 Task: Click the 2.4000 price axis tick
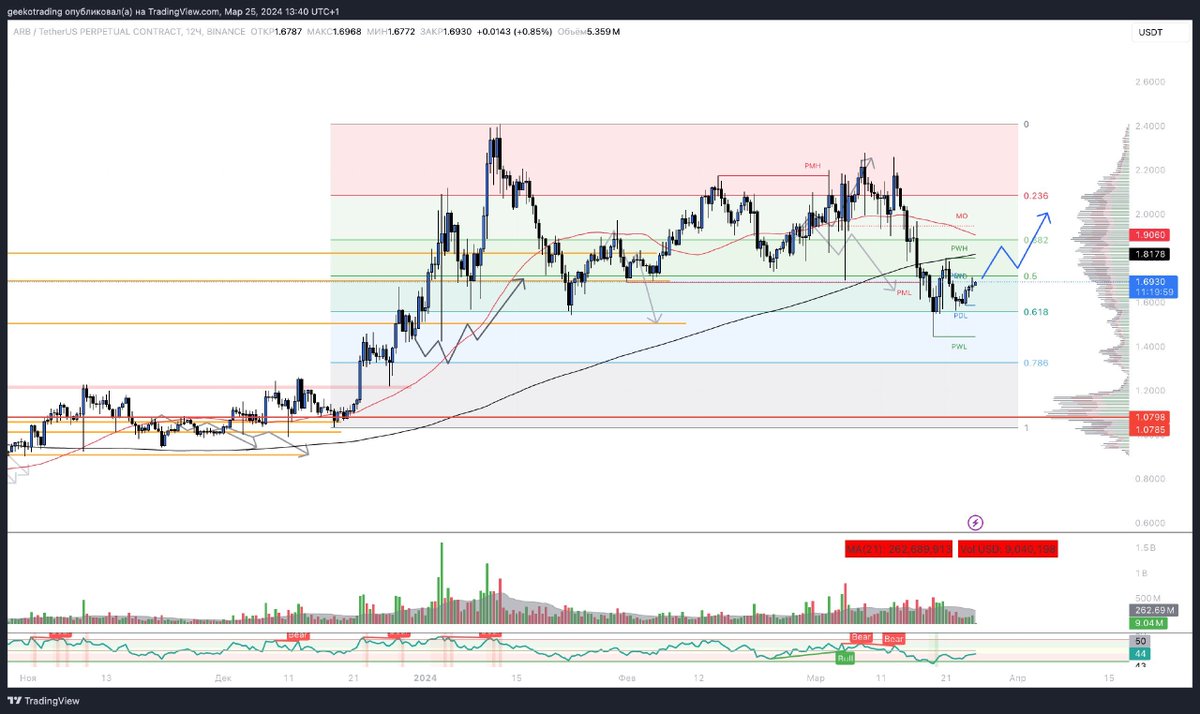tap(1149, 125)
